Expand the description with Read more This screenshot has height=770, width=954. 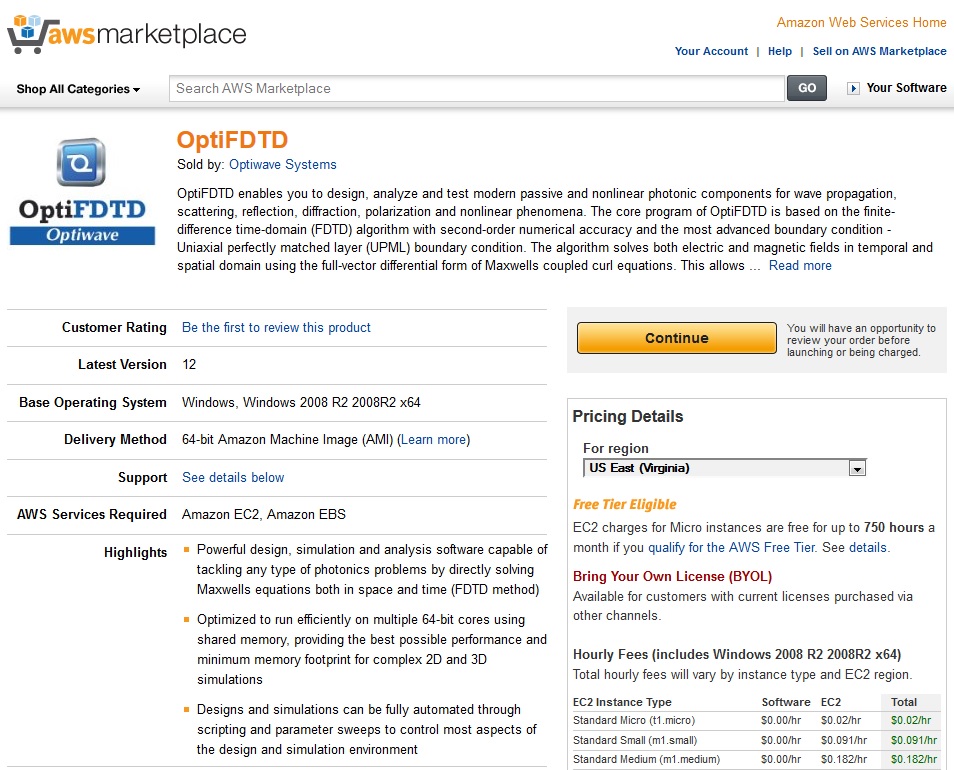pyautogui.click(x=799, y=266)
